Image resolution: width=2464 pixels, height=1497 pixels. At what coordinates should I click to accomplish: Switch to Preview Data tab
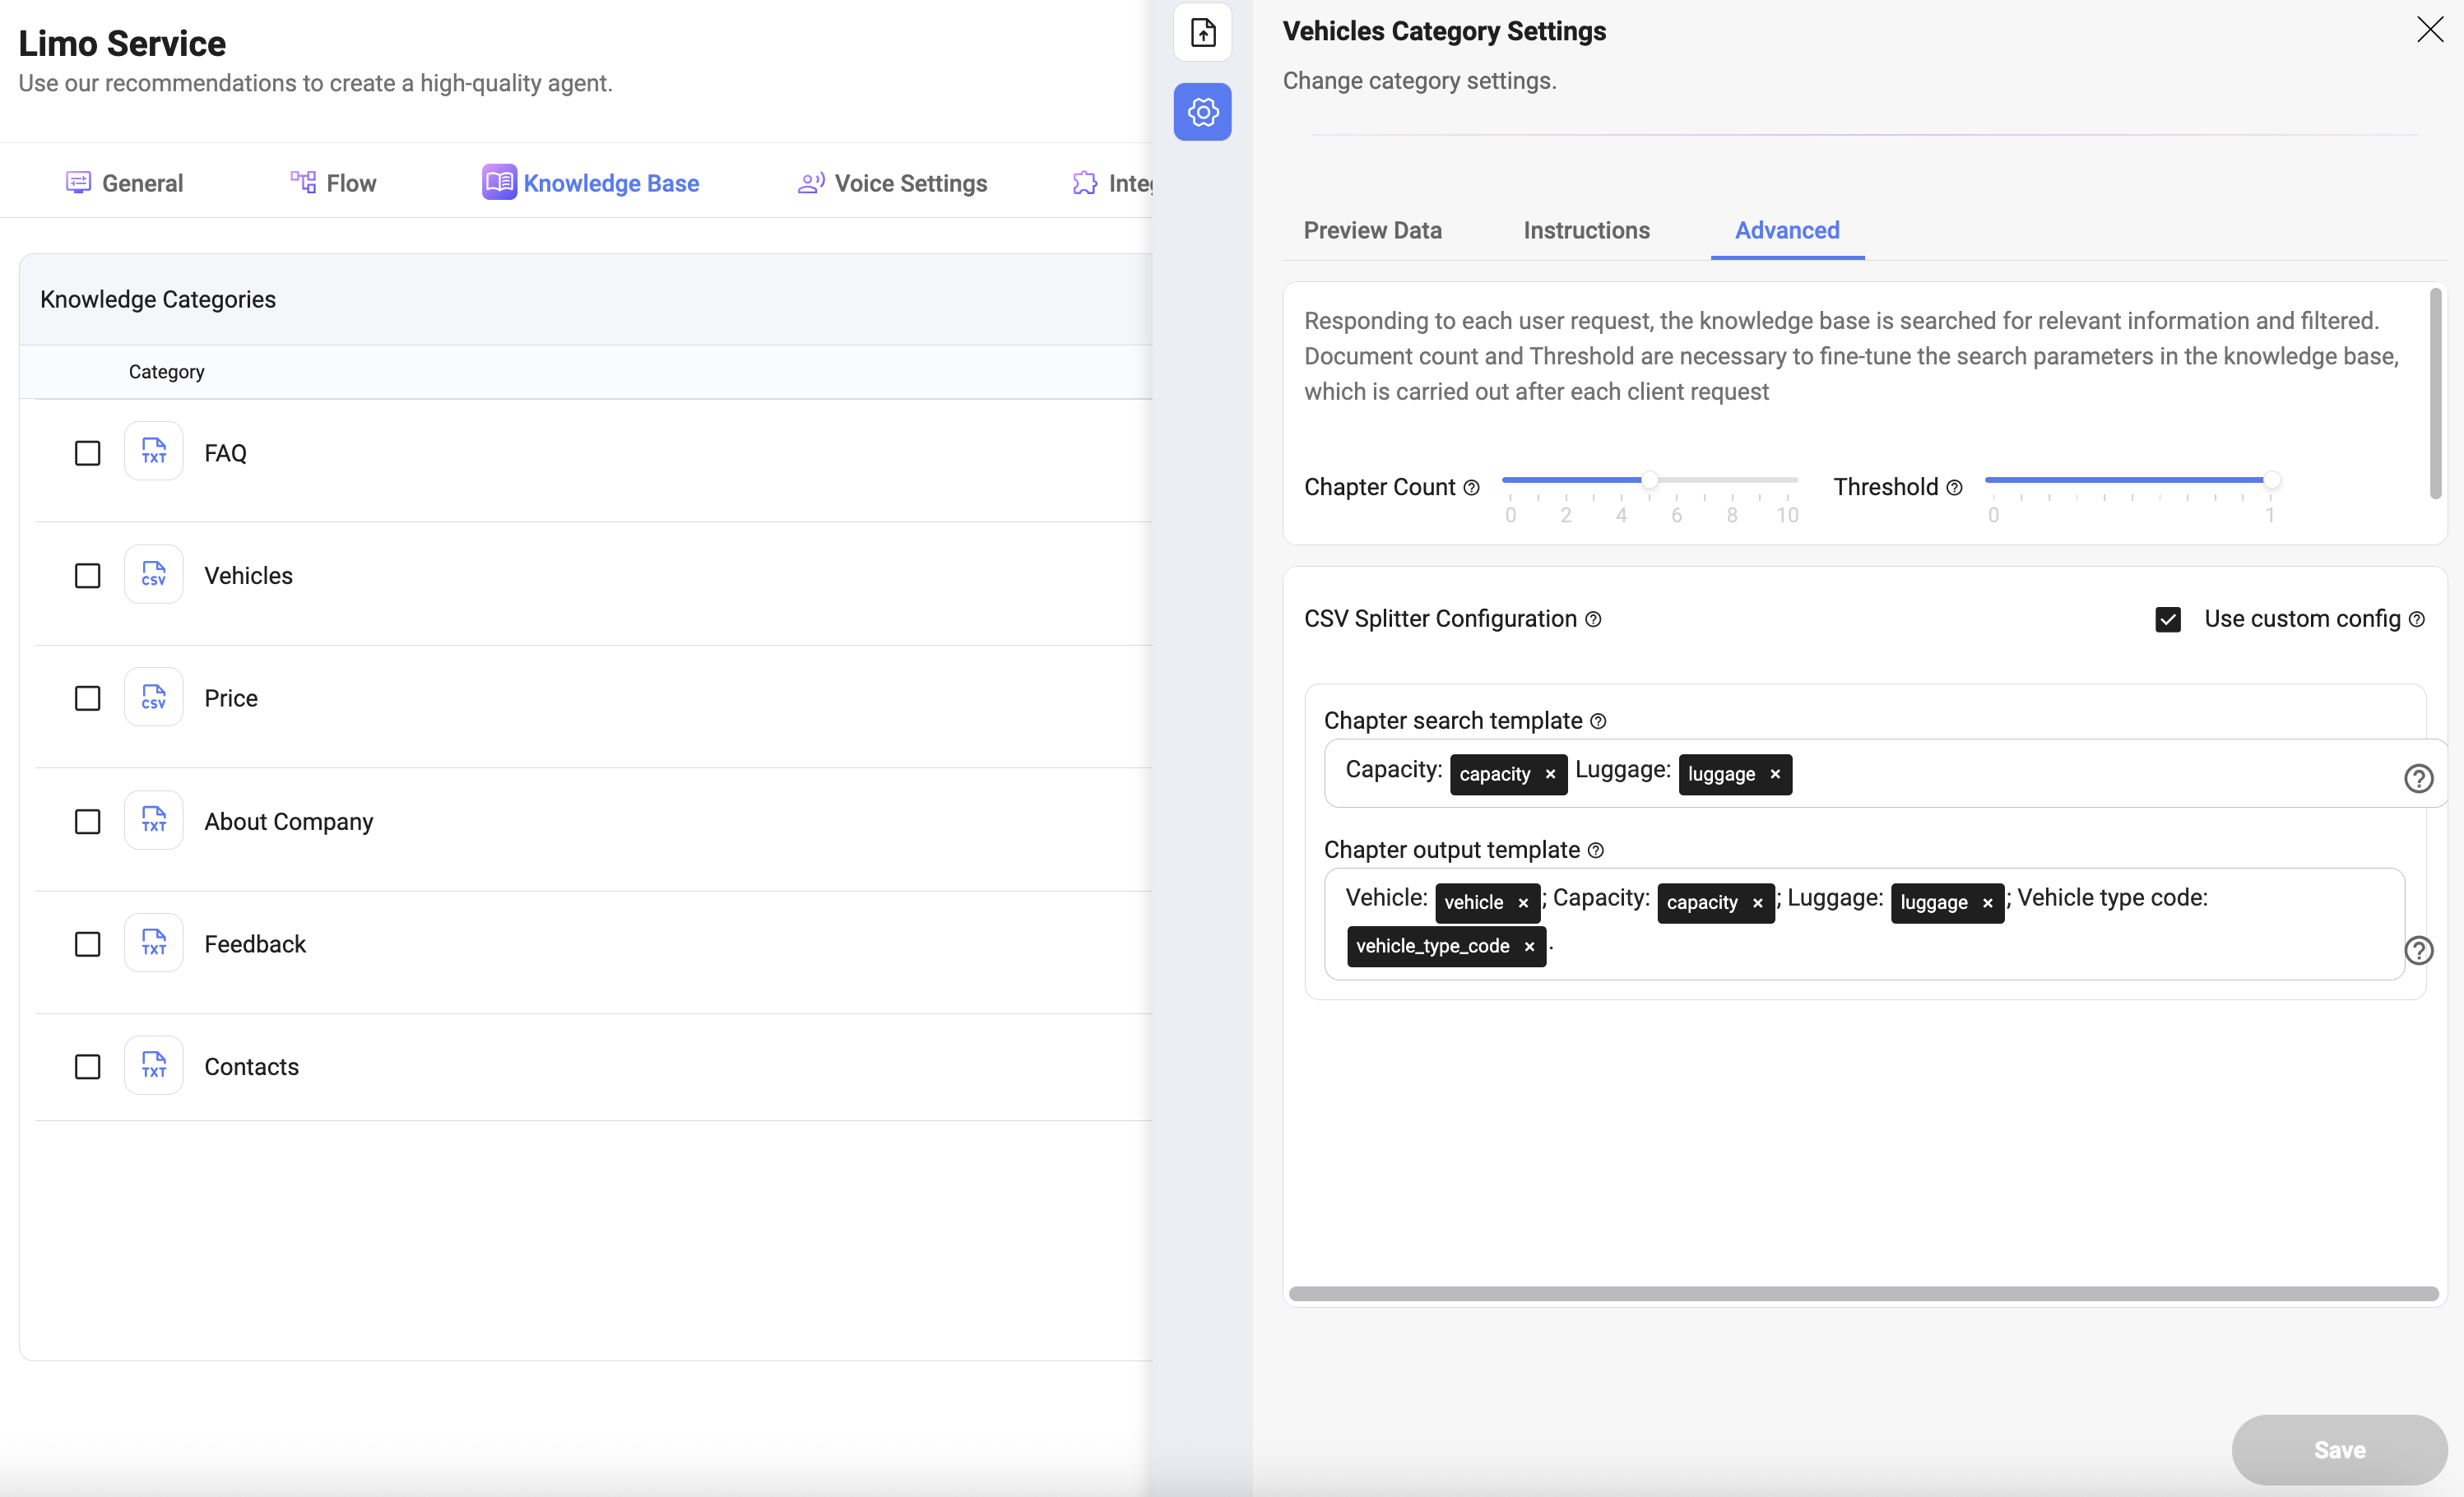[1372, 230]
